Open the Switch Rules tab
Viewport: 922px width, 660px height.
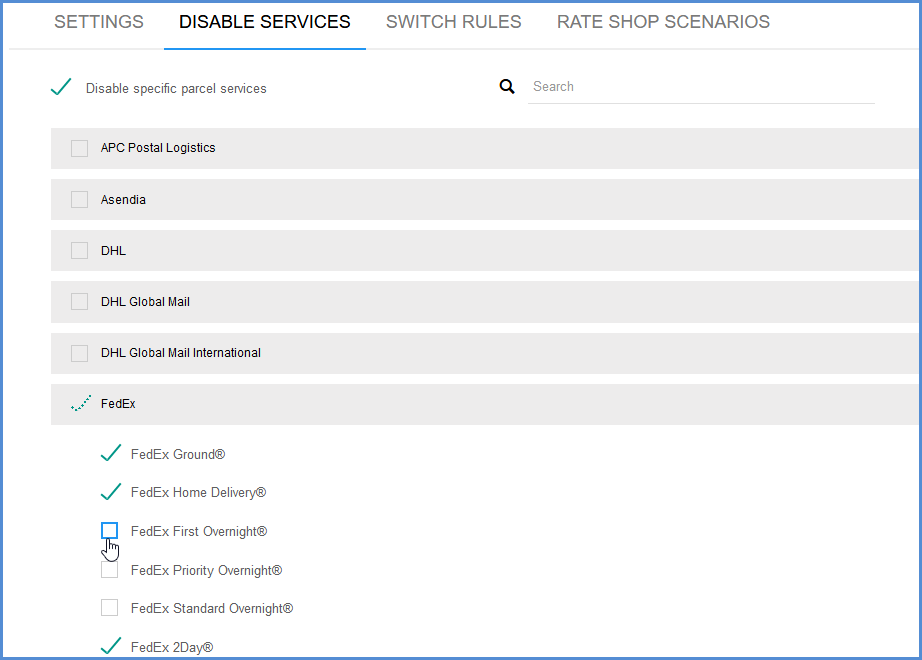click(453, 21)
